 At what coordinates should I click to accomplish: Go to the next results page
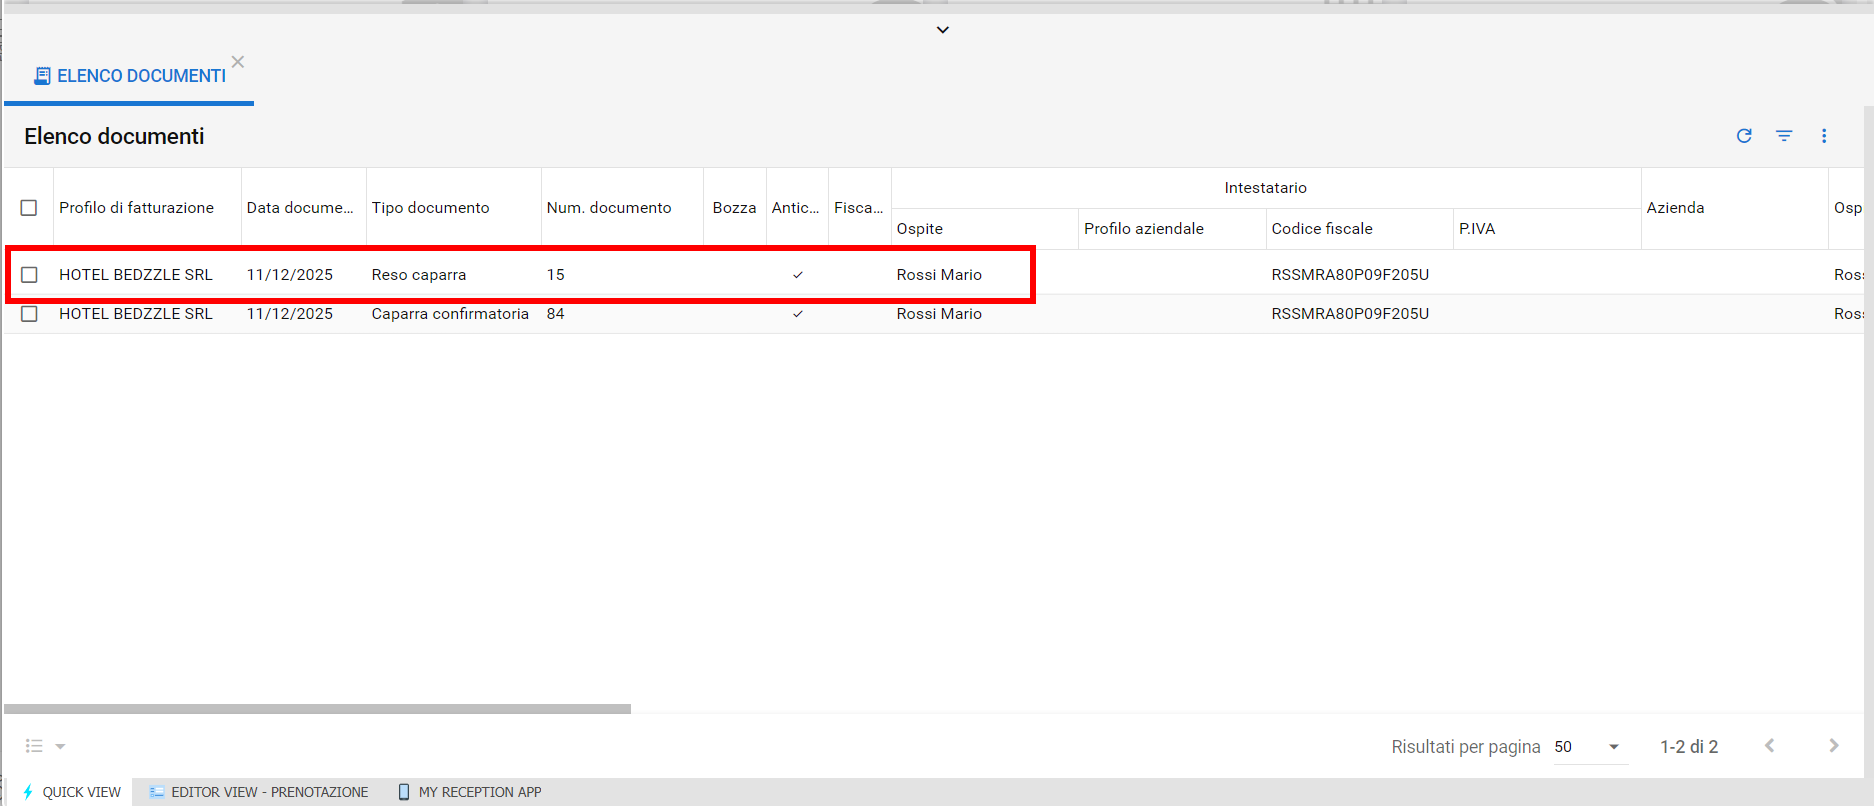point(1833,746)
